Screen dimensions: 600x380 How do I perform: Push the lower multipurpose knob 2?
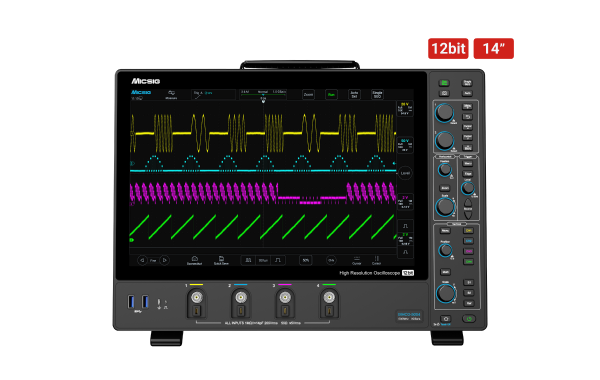pyautogui.click(x=444, y=141)
